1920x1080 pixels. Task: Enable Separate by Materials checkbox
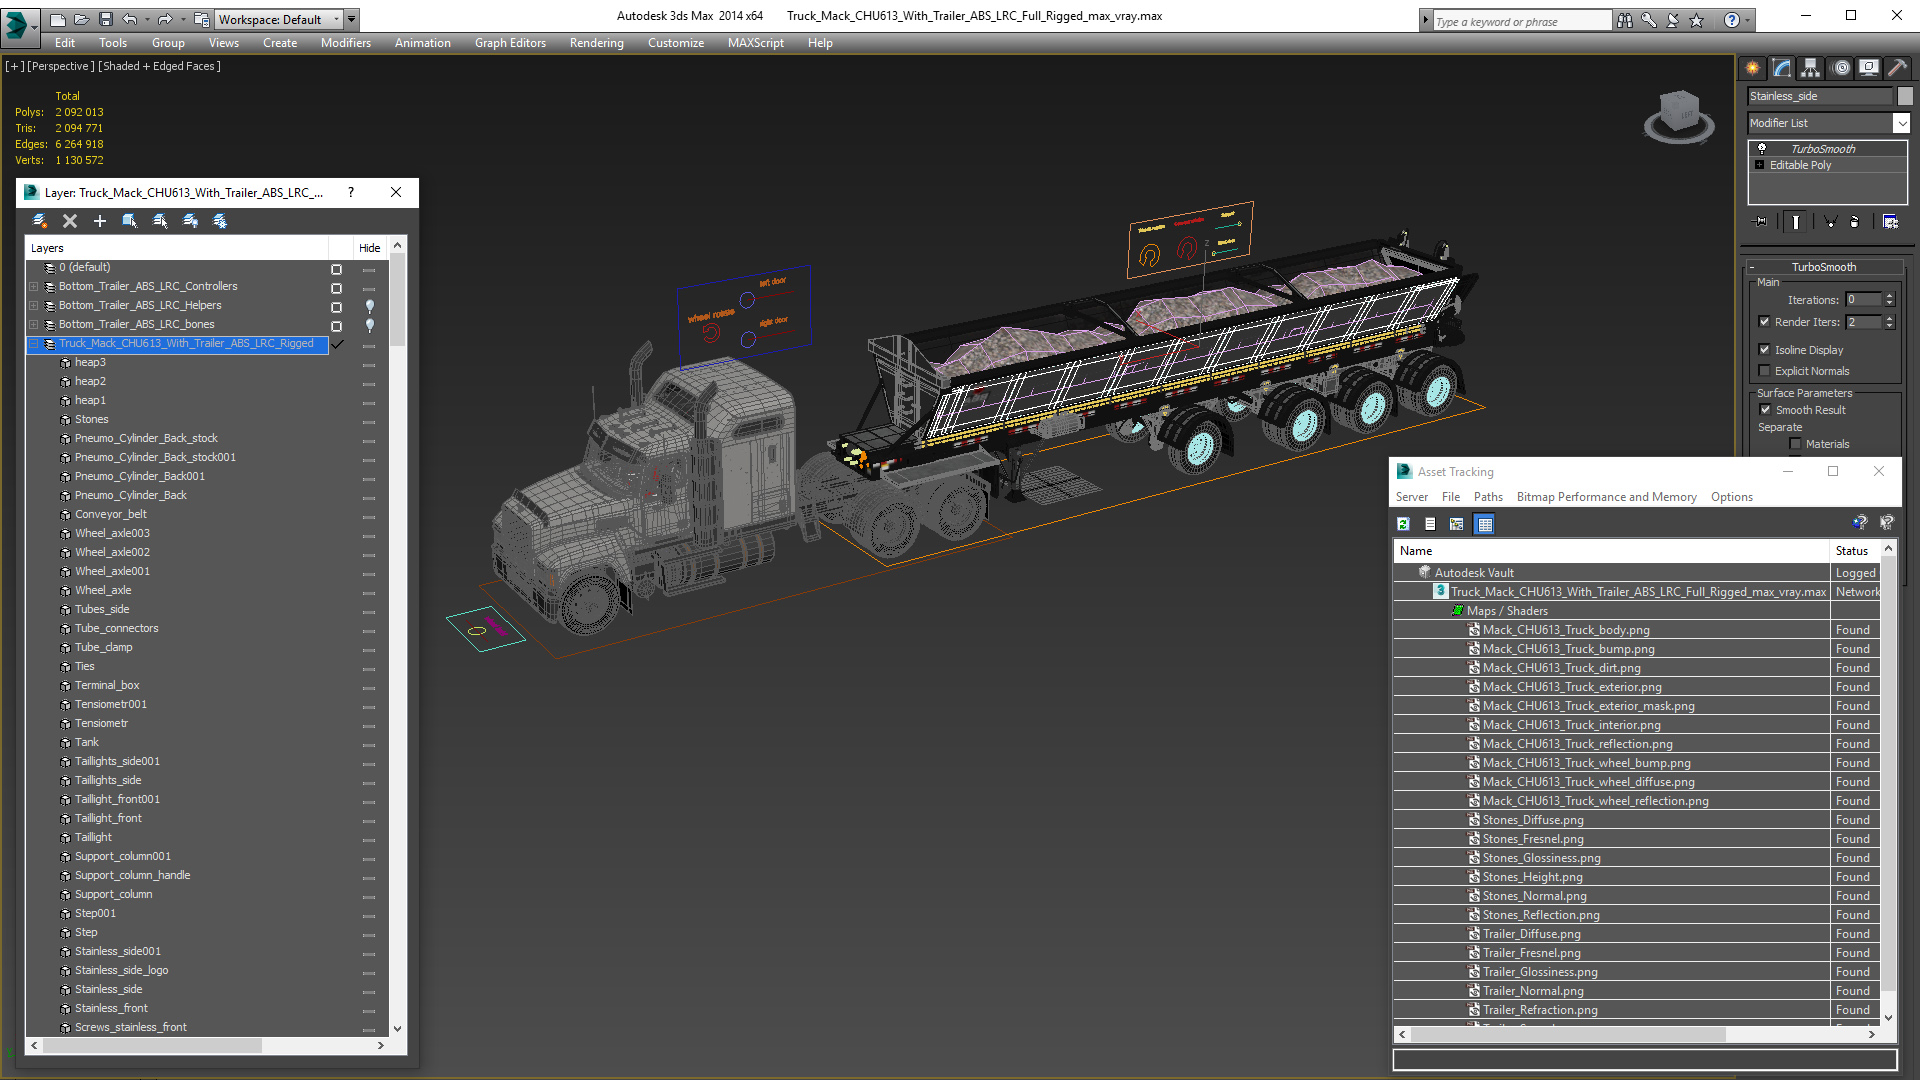click(x=1795, y=444)
